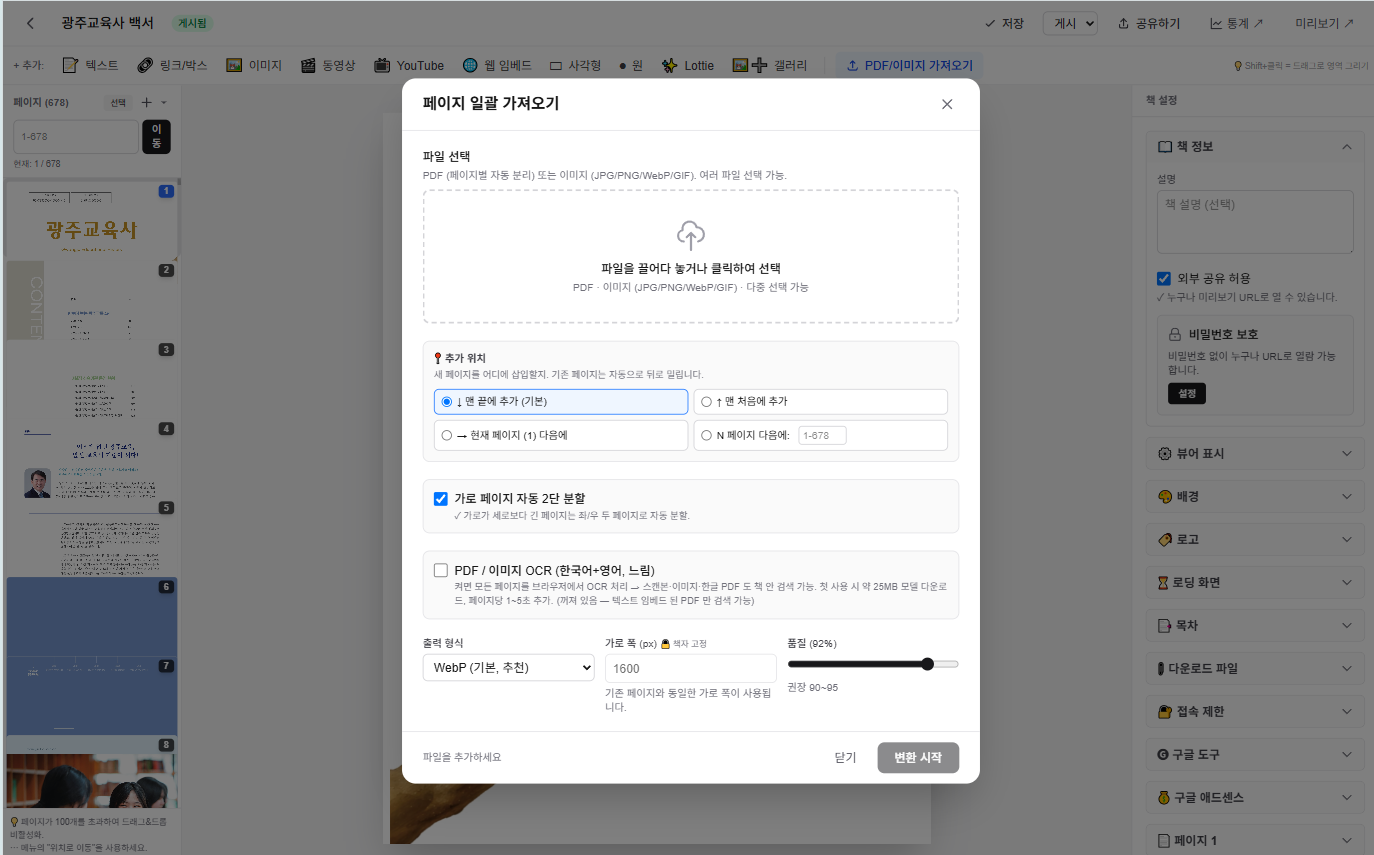The height and width of the screenshot is (855, 1374).
Task: Open the 게시 publish dropdown
Action: coord(1070,23)
